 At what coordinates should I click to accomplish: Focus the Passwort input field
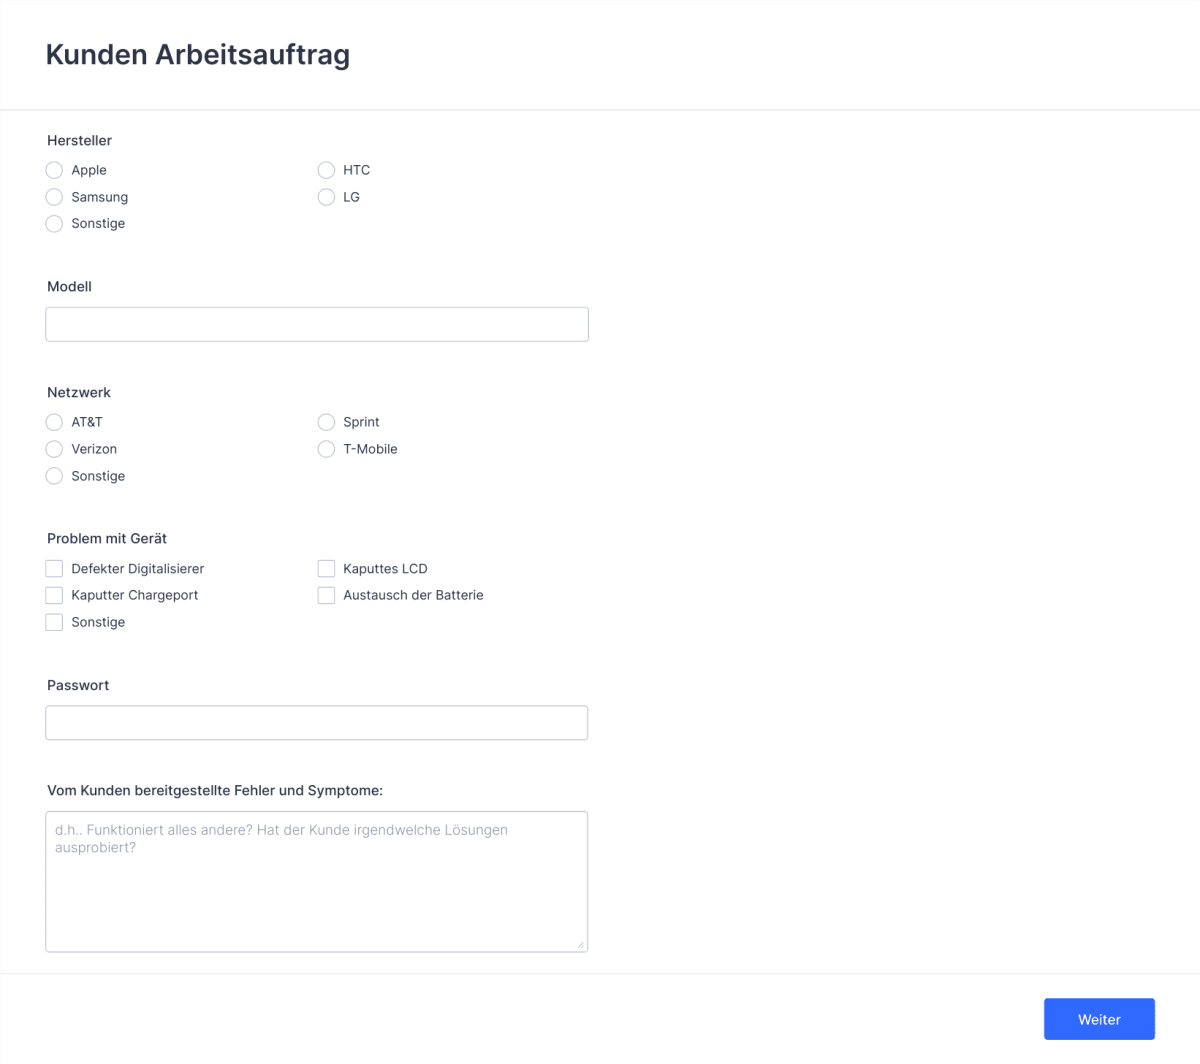(x=316, y=722)
